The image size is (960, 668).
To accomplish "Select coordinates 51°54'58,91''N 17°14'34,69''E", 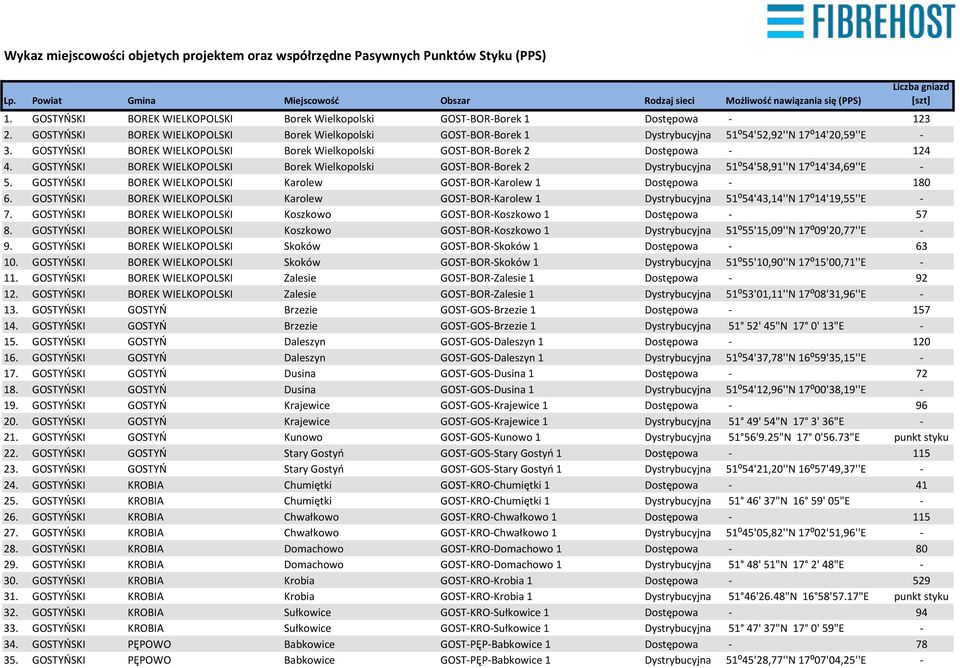I will click(796, 167).
